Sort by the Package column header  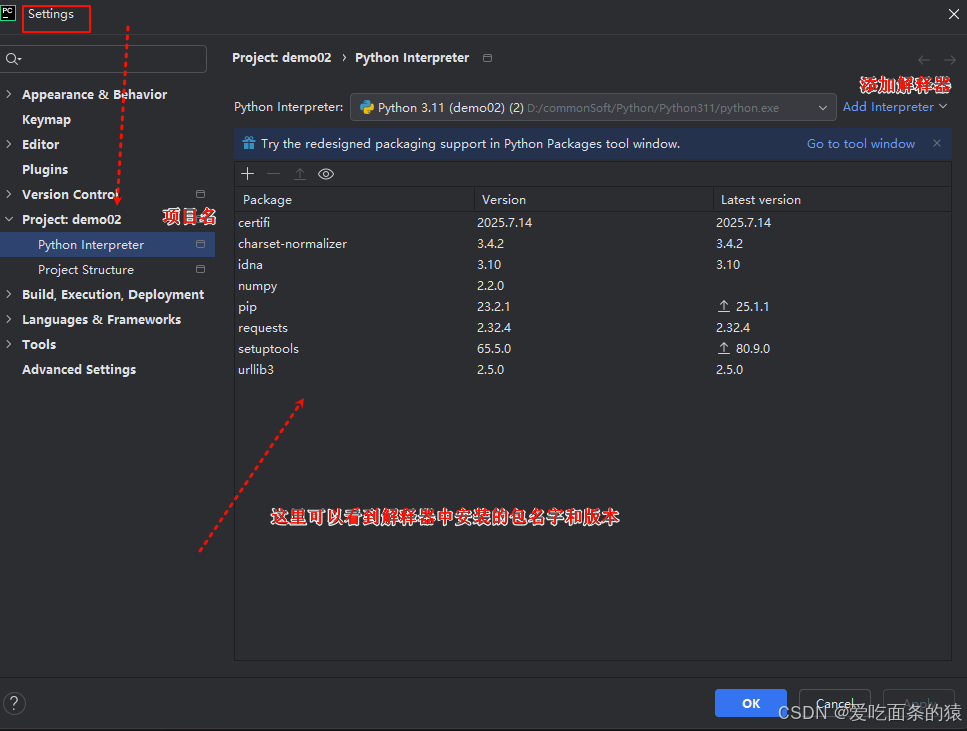tap(354, 199)
